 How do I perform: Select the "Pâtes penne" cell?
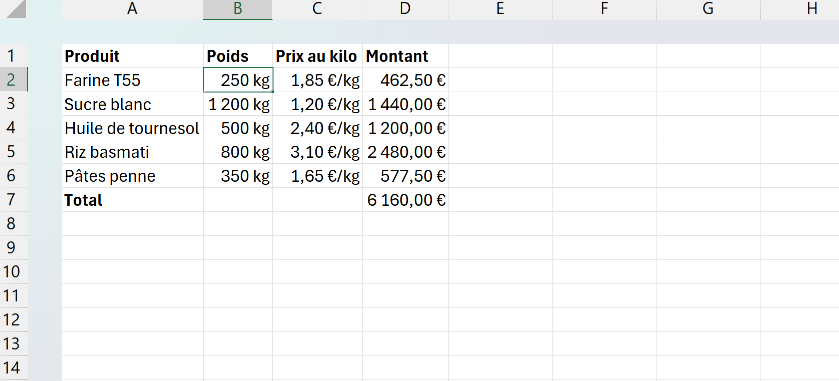point(132,176)
